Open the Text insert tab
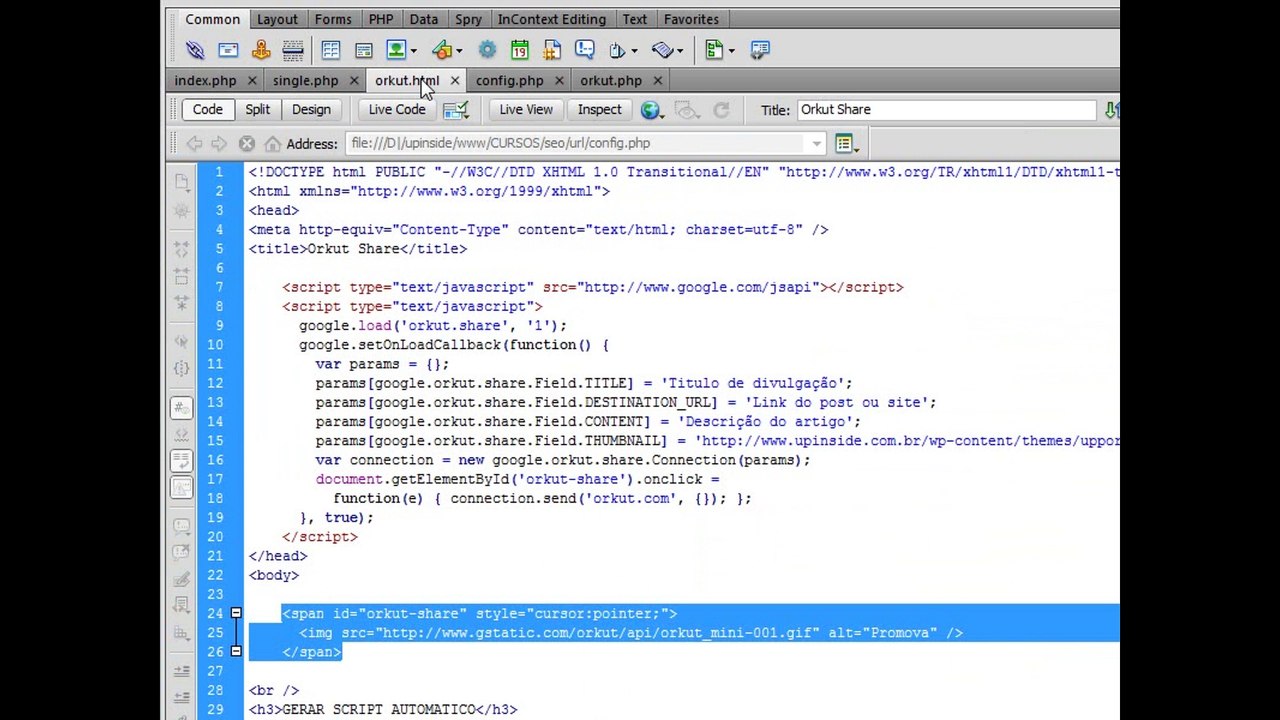Screen dimensions: 1280x720 coord(635,19)
